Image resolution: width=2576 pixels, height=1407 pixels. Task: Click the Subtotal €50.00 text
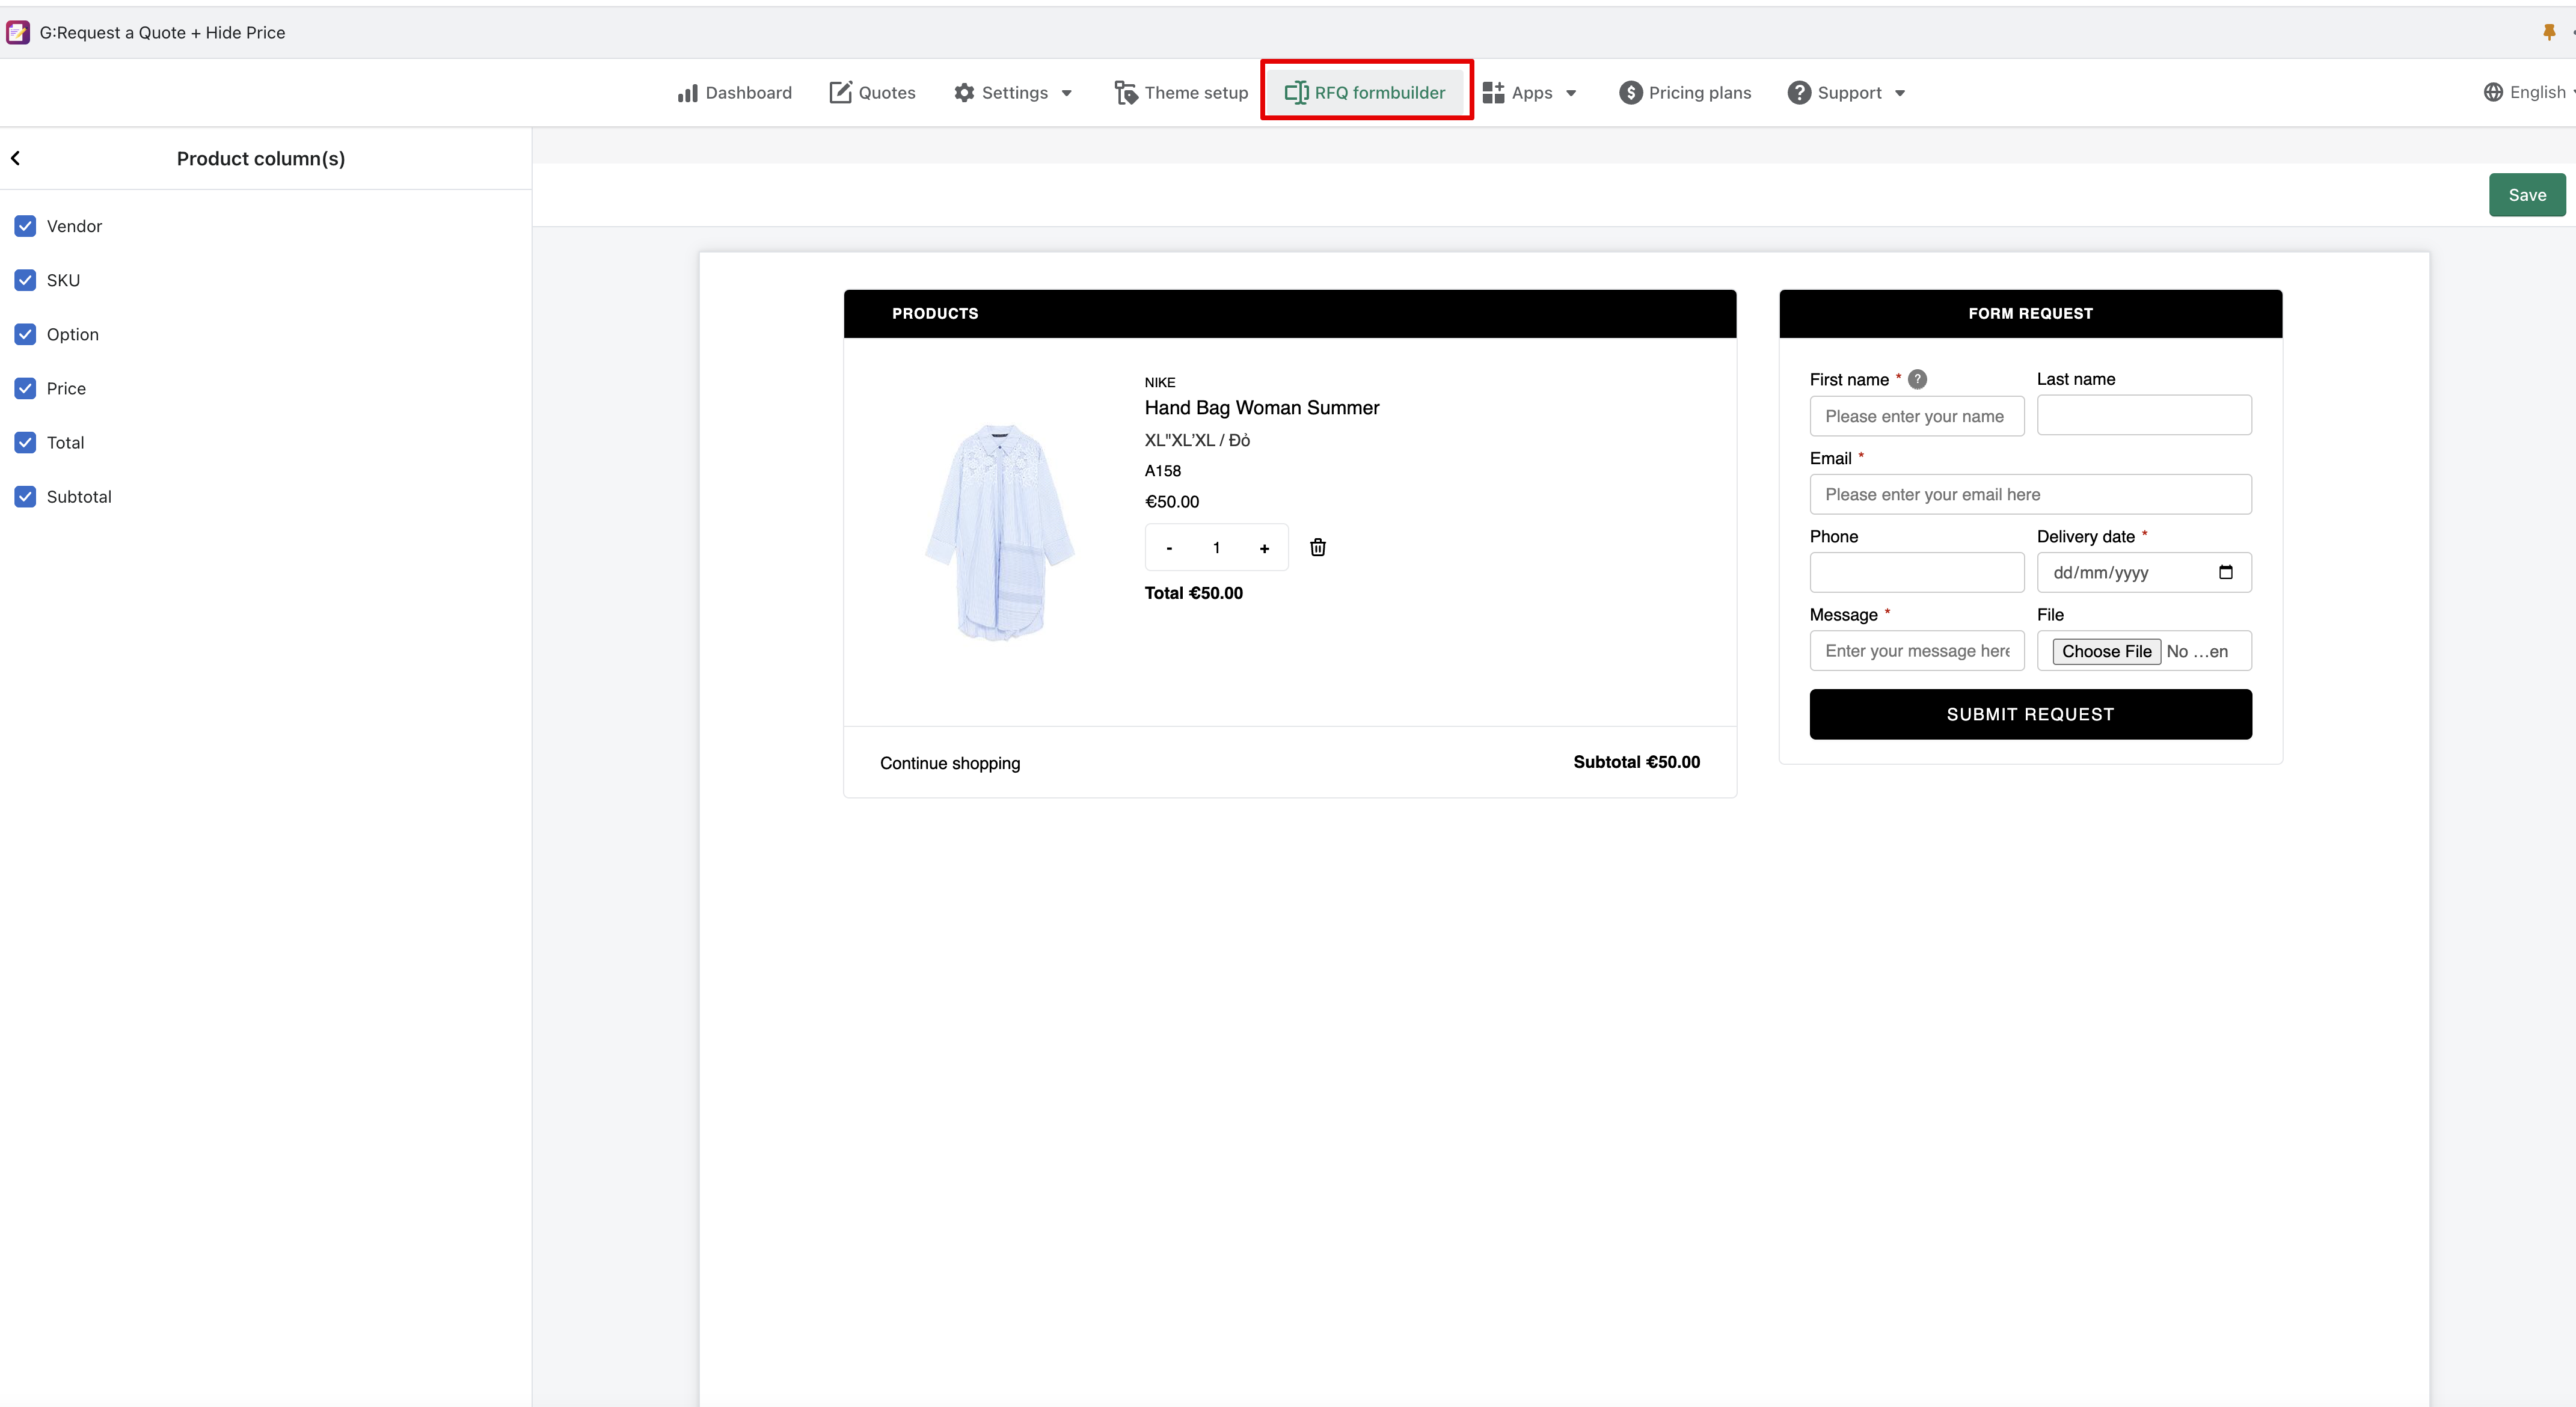click(x=1636, y=762)
